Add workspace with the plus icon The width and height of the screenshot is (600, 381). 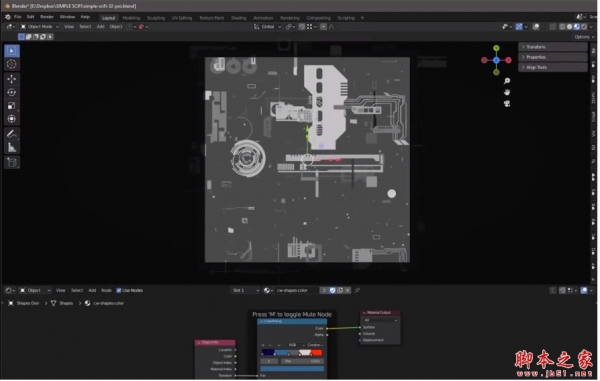pos(362,18)
